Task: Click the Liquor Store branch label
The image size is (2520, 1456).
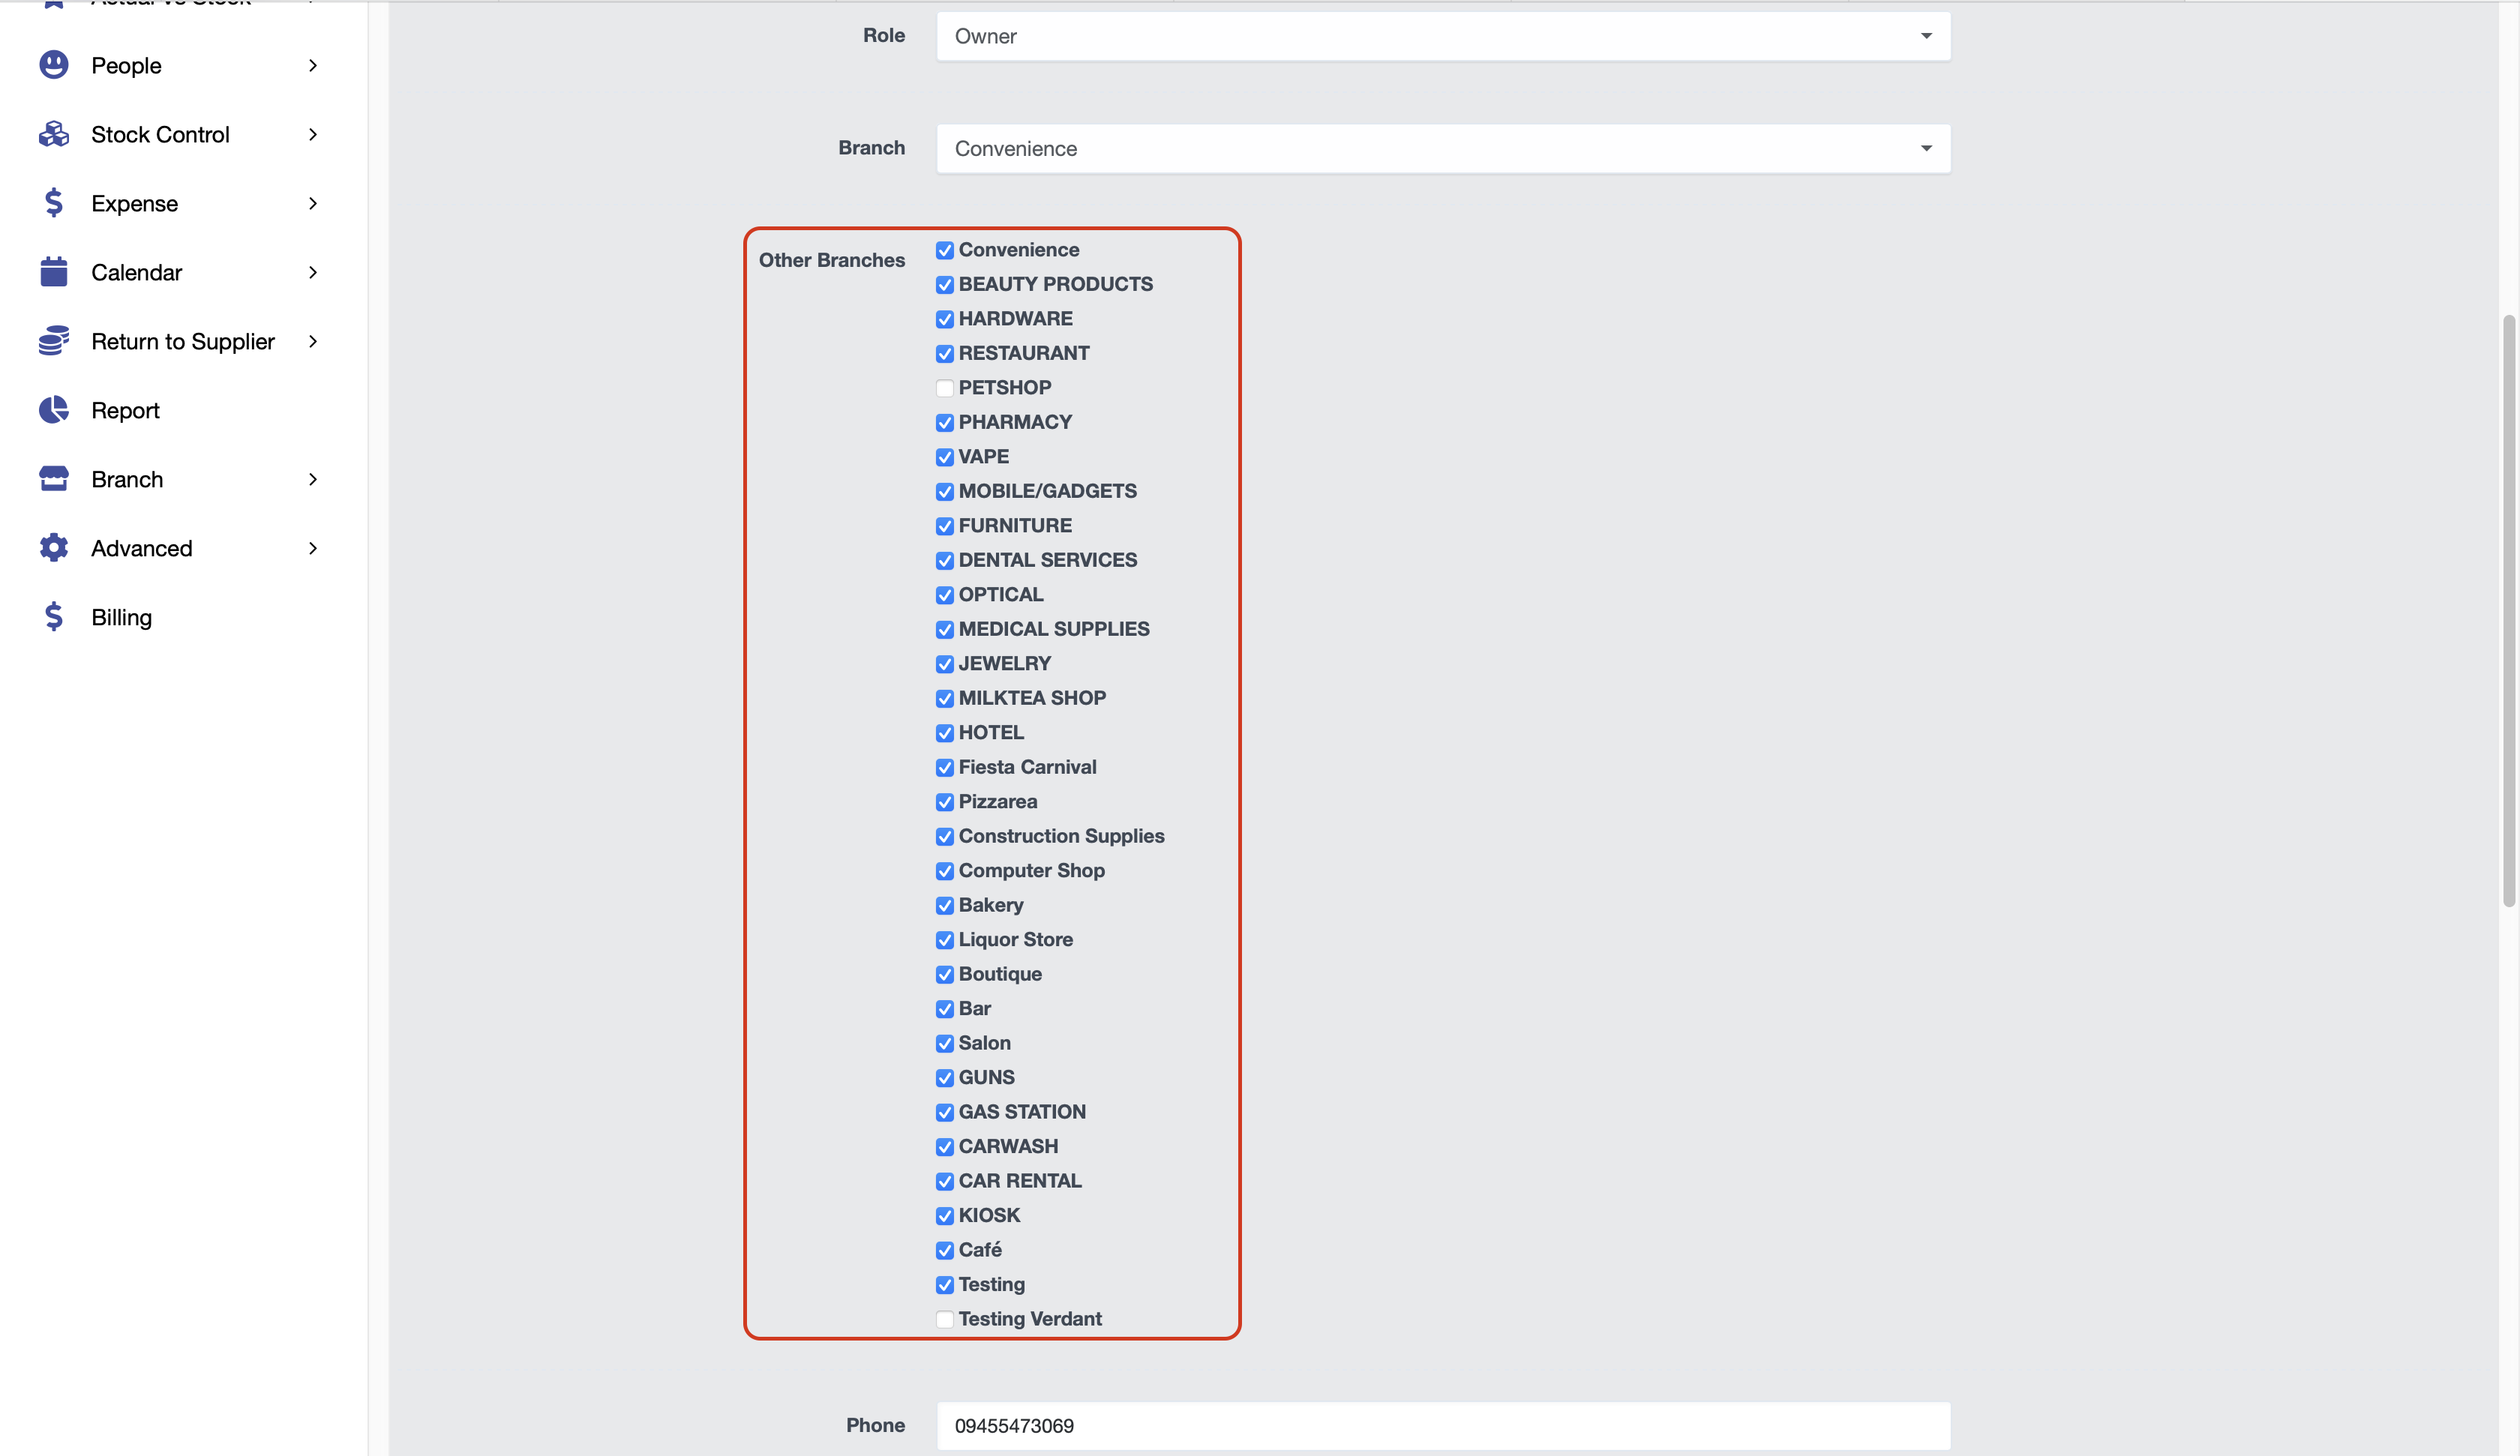Action: point(1015,940)
